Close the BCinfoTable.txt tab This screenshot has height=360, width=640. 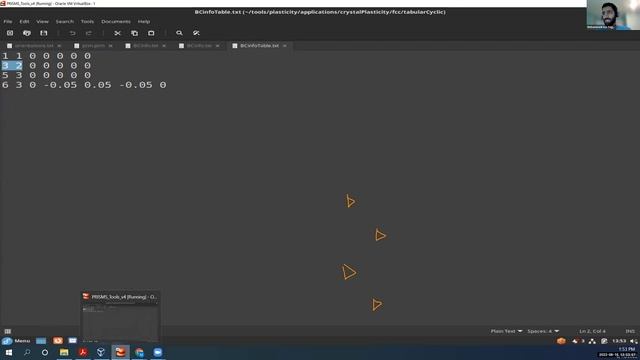(x=285, y=46)
